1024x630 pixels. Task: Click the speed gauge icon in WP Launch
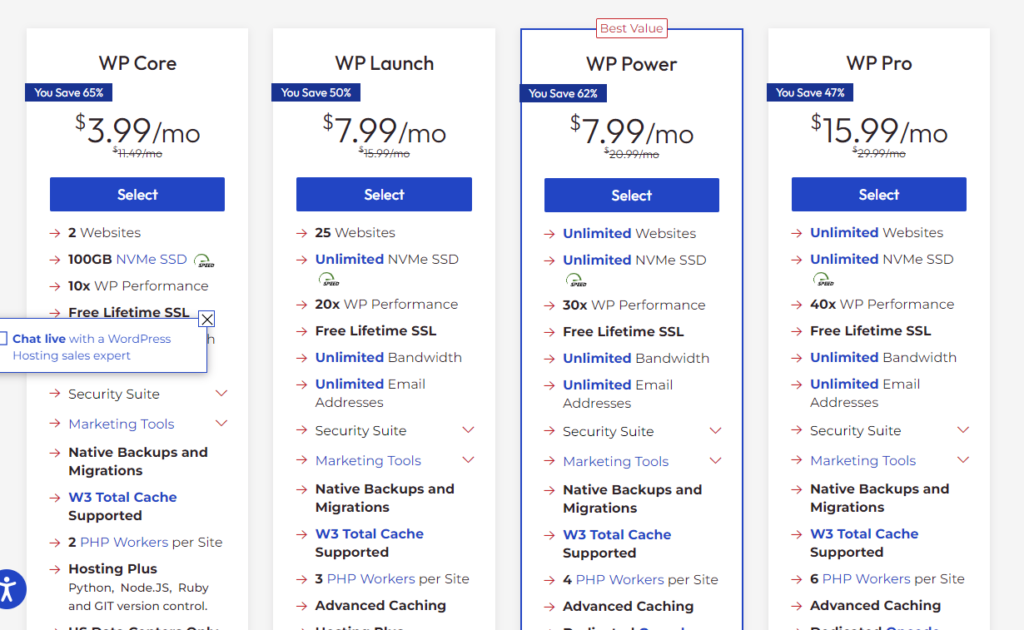pyautogui.click(x=328, y=279)
